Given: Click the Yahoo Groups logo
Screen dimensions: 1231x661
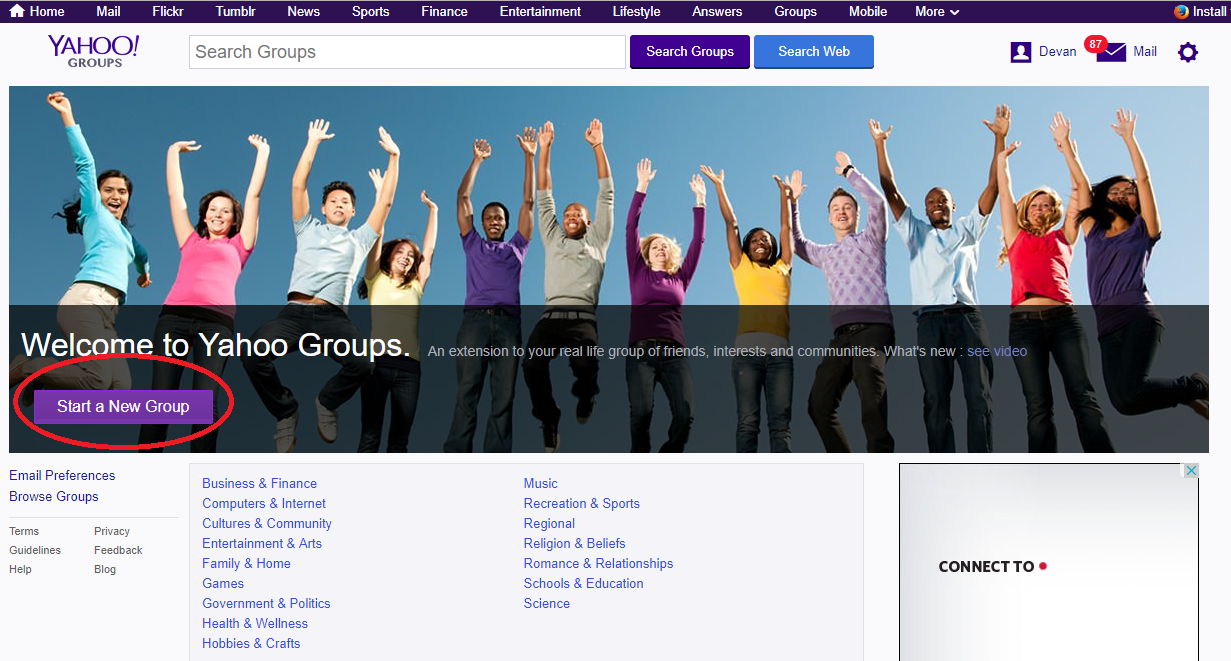Looking at the screenshot, I should (x=94, y=51).
